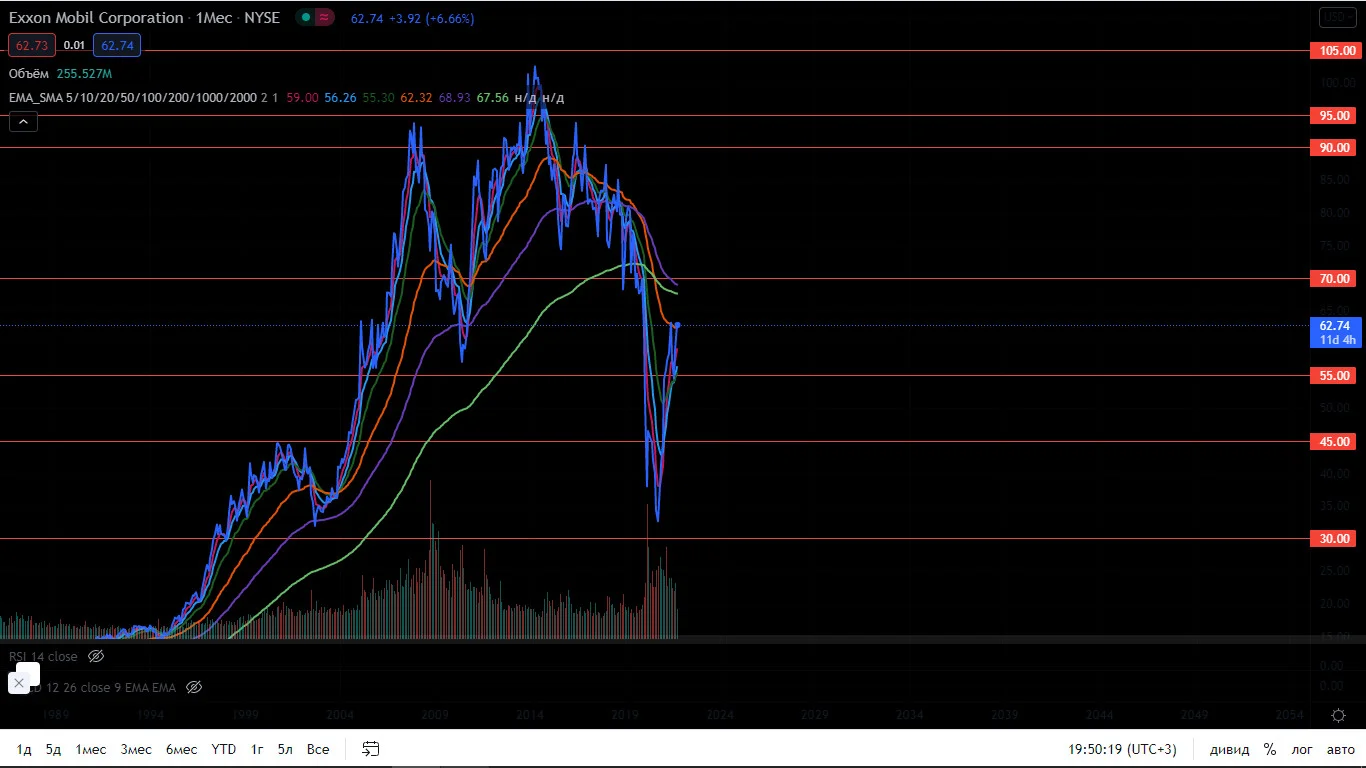The height and width of the screenshot is (768, 1366).
Task: Show the hidden RSI 14 indicator
Action: coord(96,657)
